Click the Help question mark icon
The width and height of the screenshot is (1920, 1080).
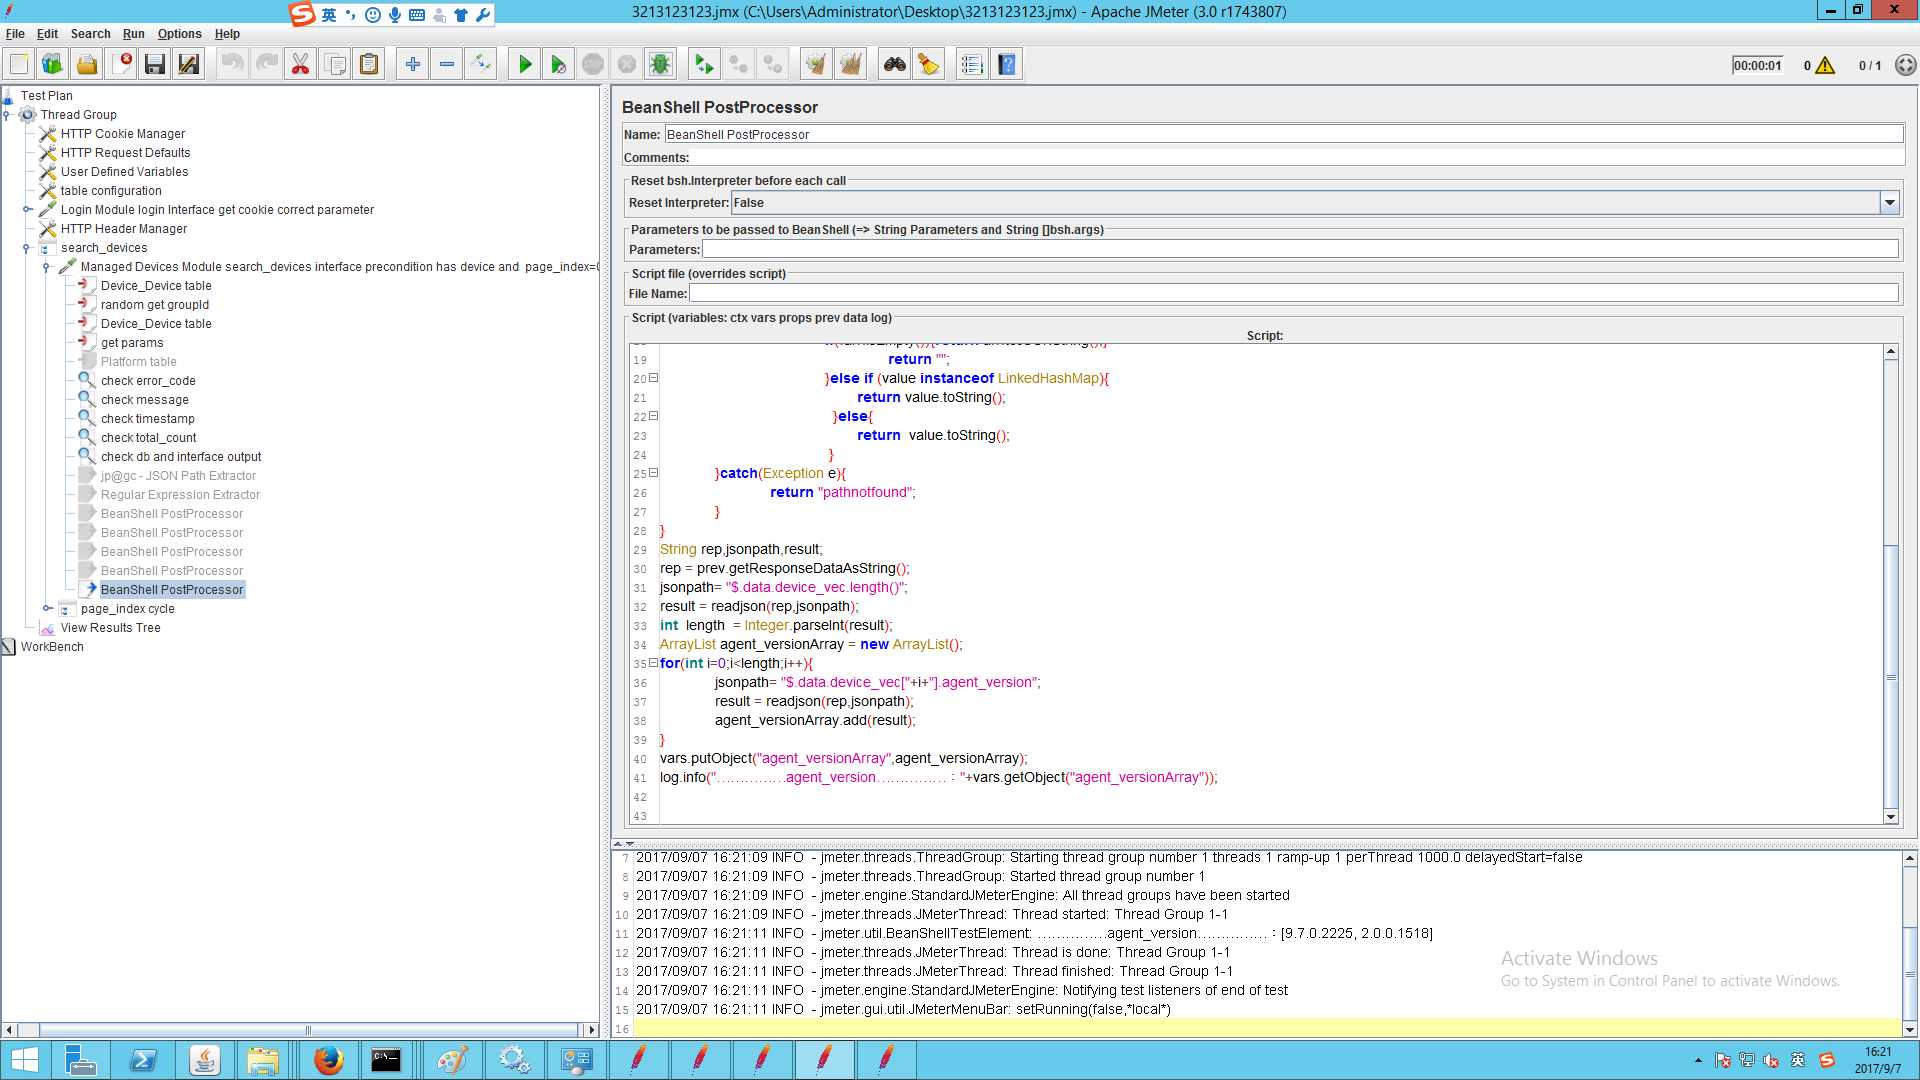1007,65
